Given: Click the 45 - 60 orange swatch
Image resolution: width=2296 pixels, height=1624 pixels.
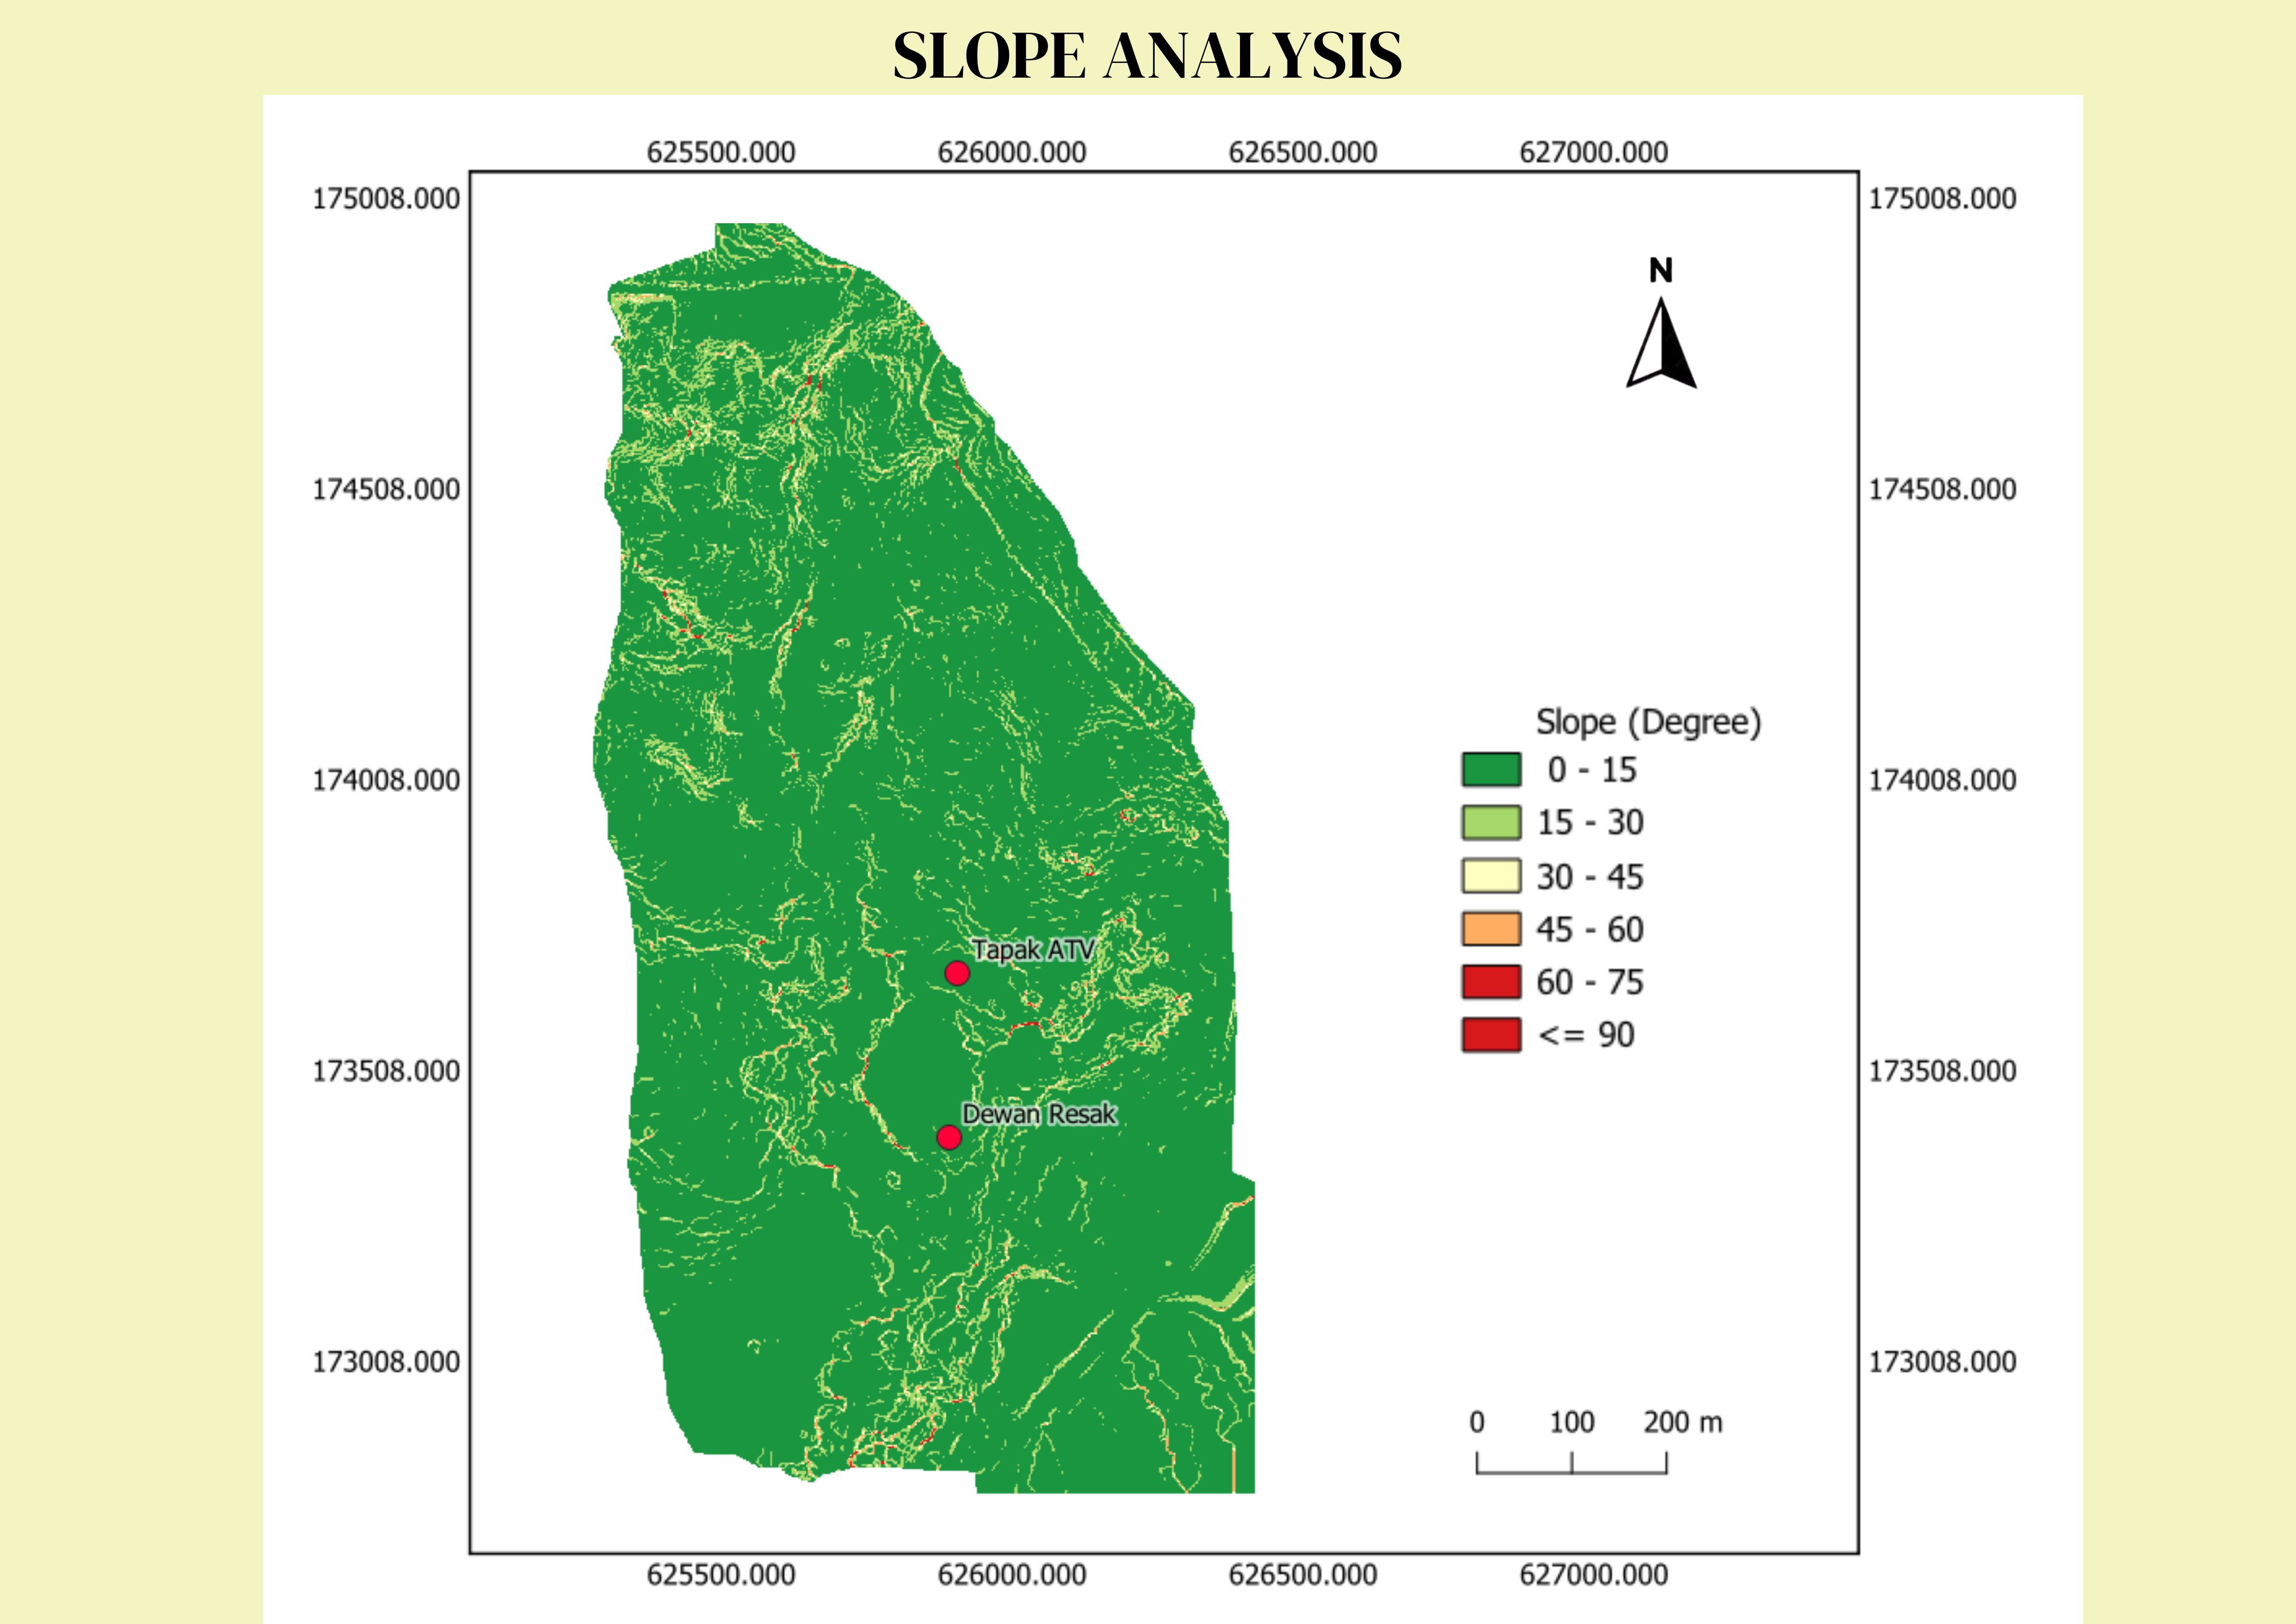Looking at the screenshot, I should (1491, 929).
